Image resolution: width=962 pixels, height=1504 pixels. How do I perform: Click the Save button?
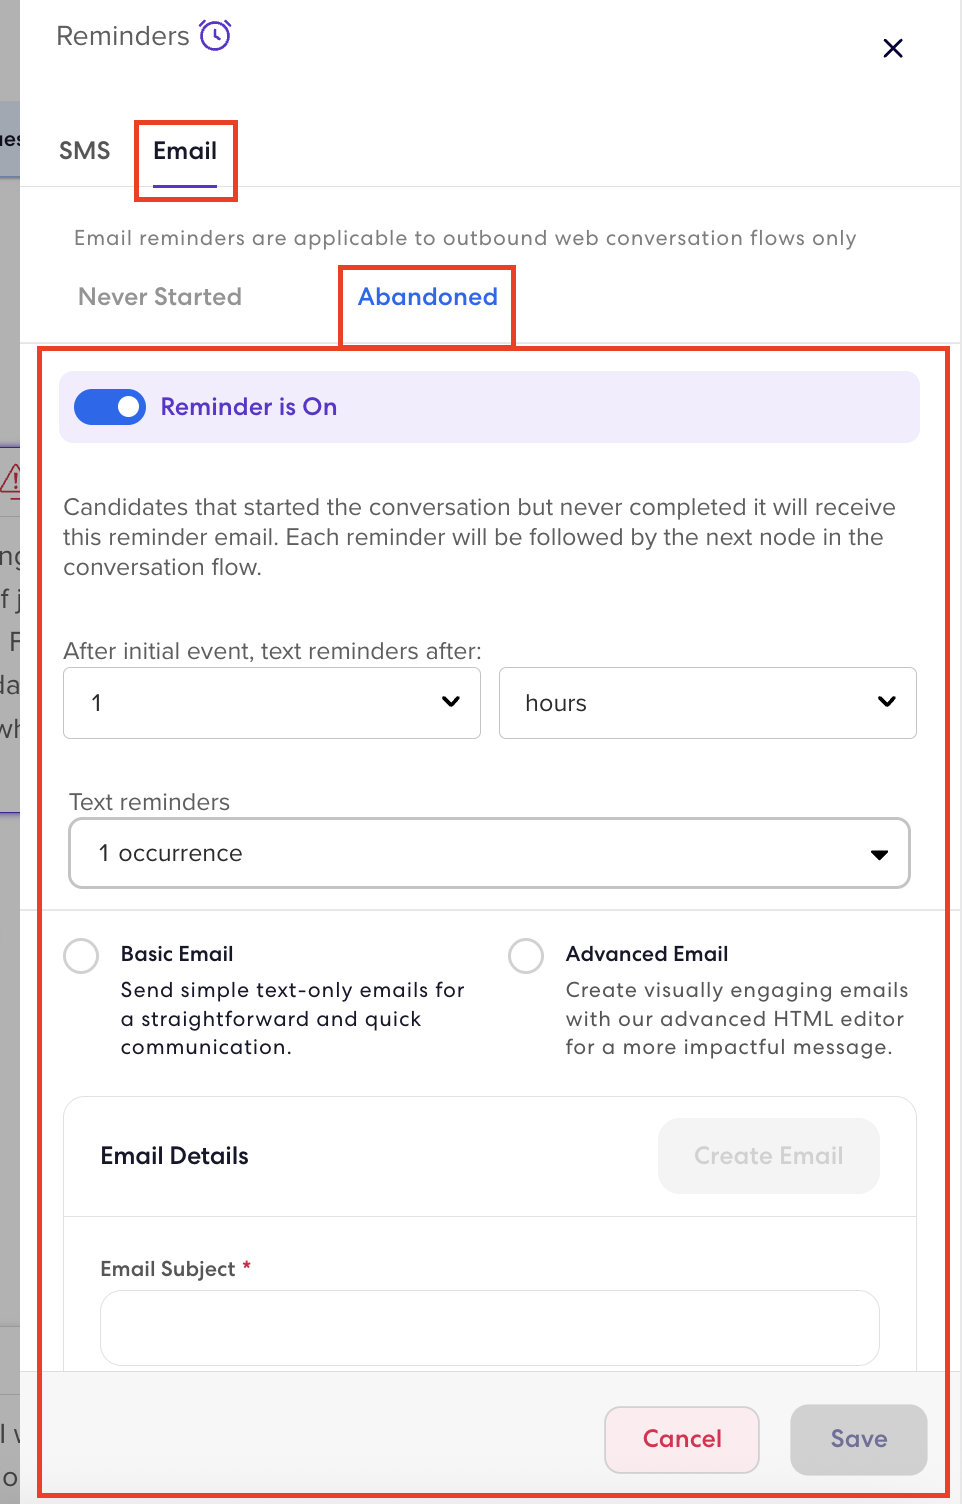859,1439
